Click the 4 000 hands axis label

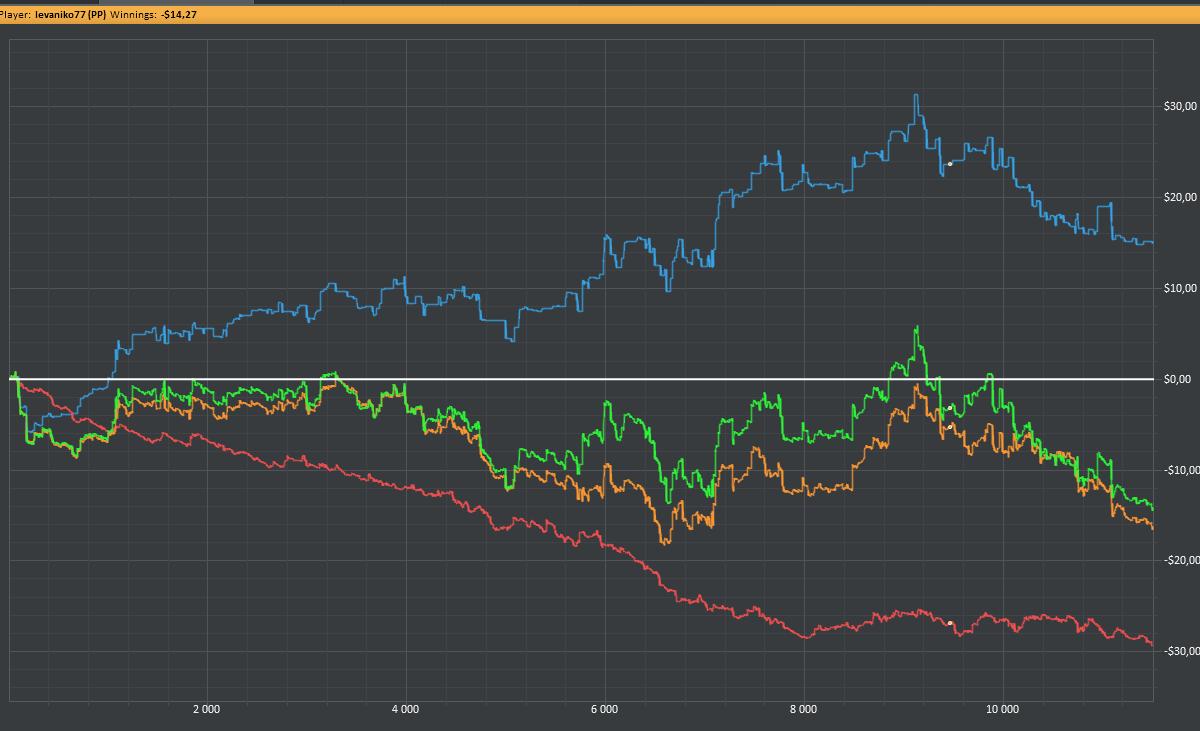tap(405, 709)
